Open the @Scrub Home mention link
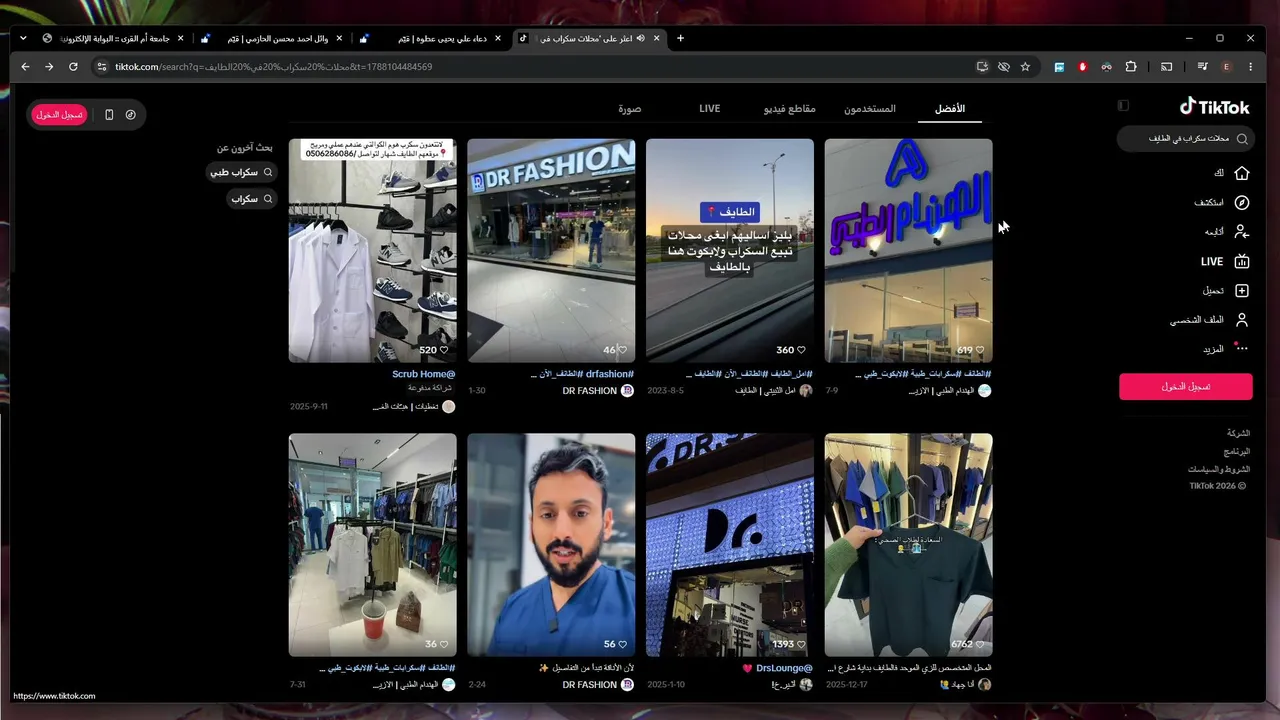The height and width of the screenshot is (720, 1280). pyautogui.click(x=424, y=374)
